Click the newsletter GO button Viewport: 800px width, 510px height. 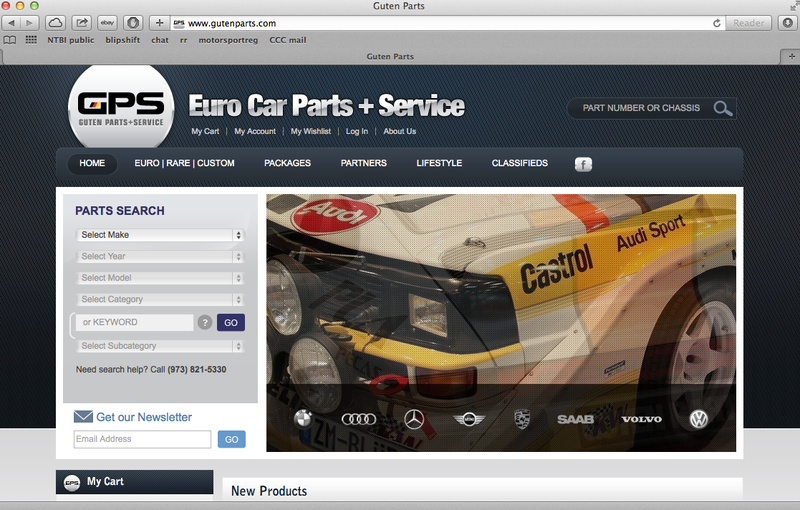tap(232, 439)
